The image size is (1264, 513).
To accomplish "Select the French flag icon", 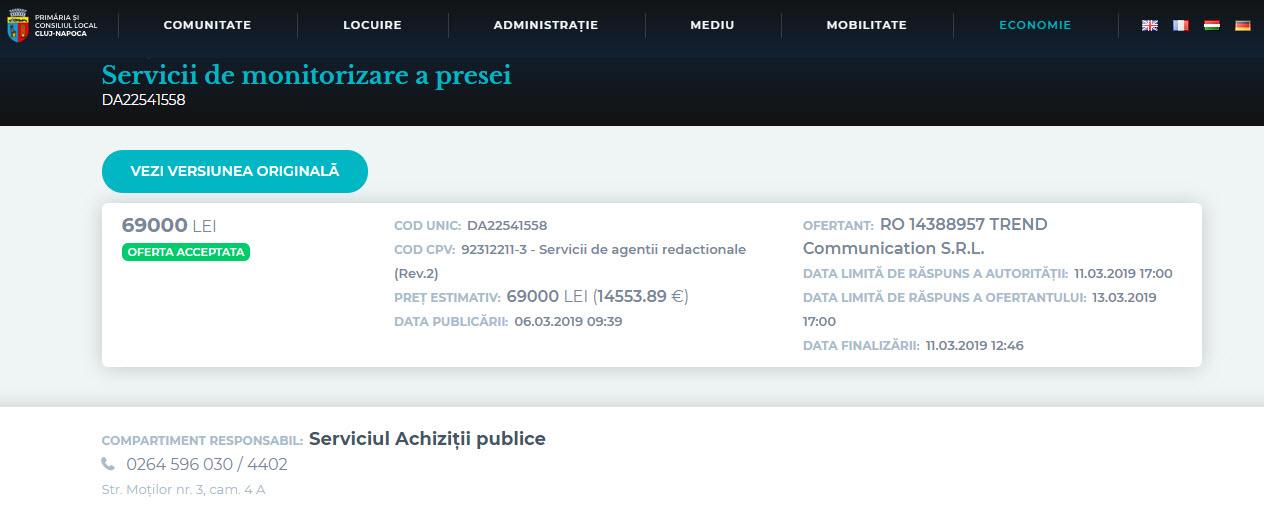I will (x=1181, y=25).
